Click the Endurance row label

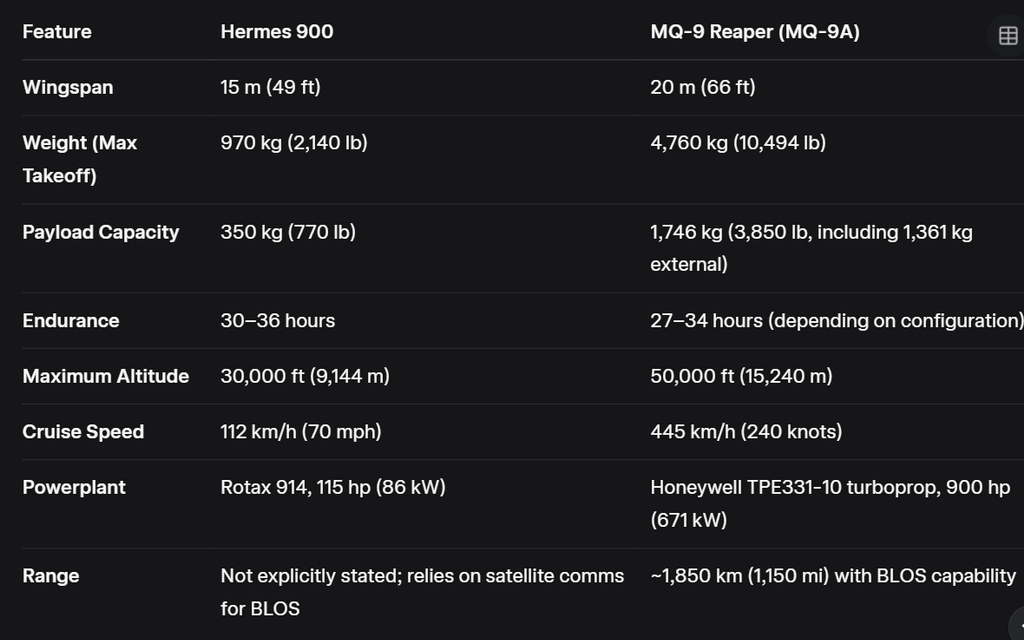click(x=71, y=321)
